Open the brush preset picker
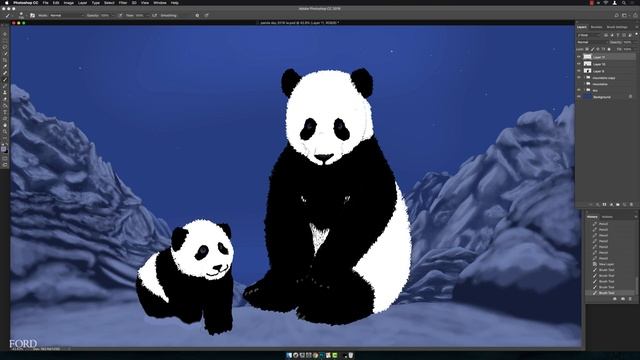Screen dimensions: 640x360 21,16
